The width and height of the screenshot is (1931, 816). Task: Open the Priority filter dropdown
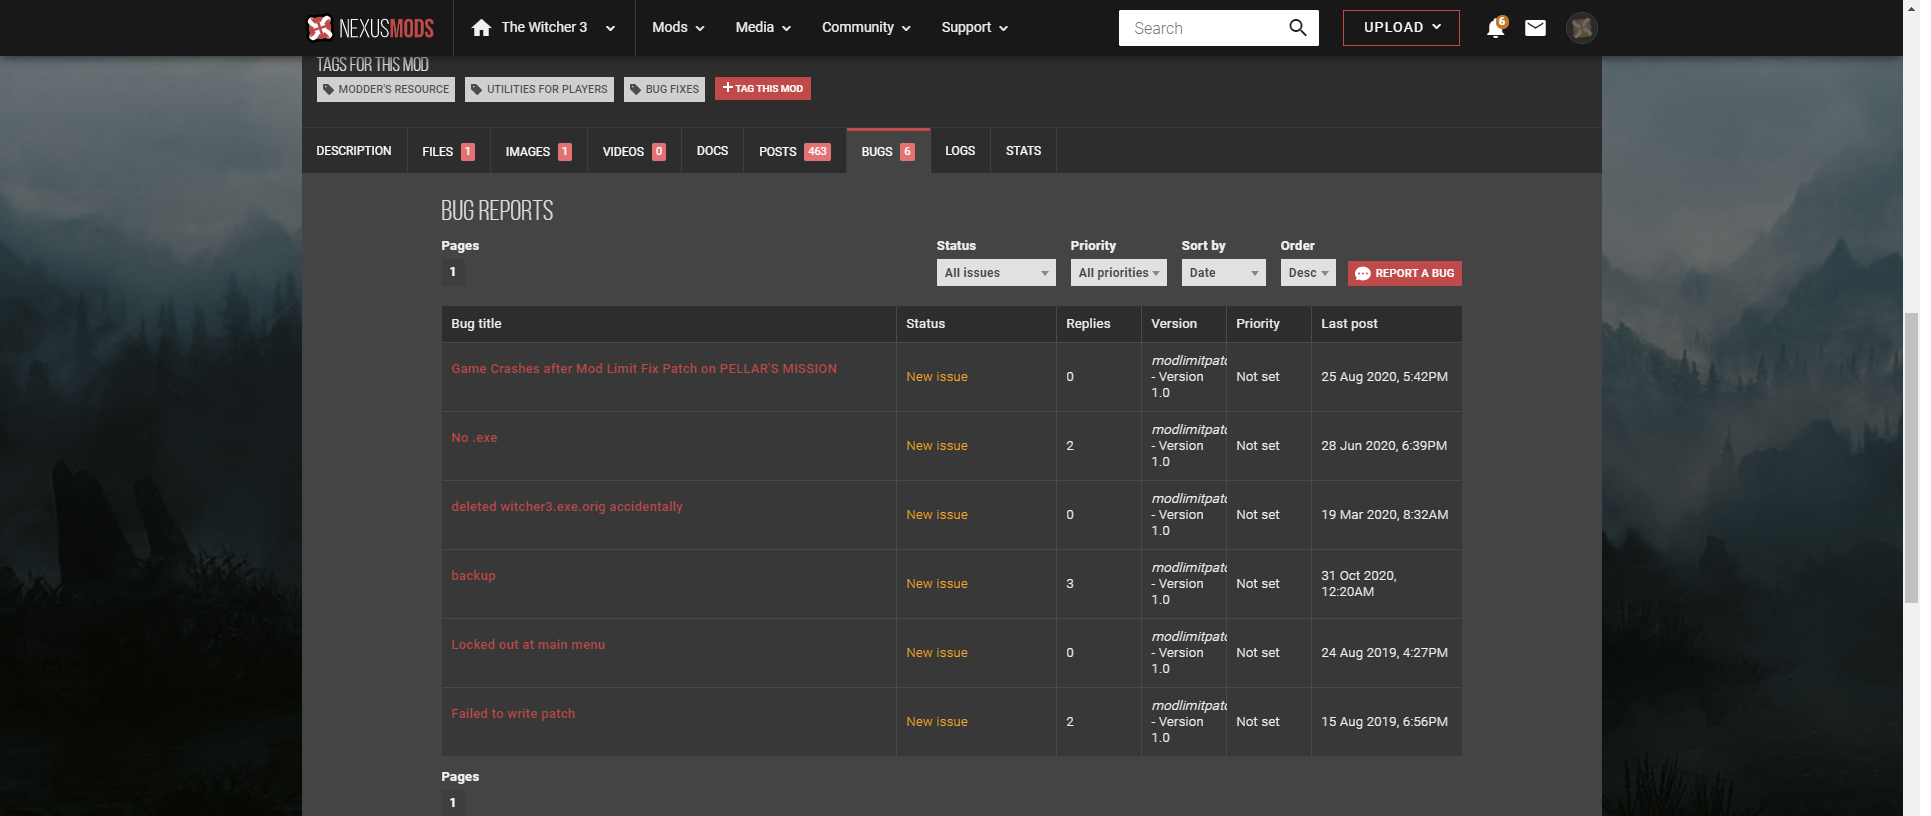(x=1118, y=273)
